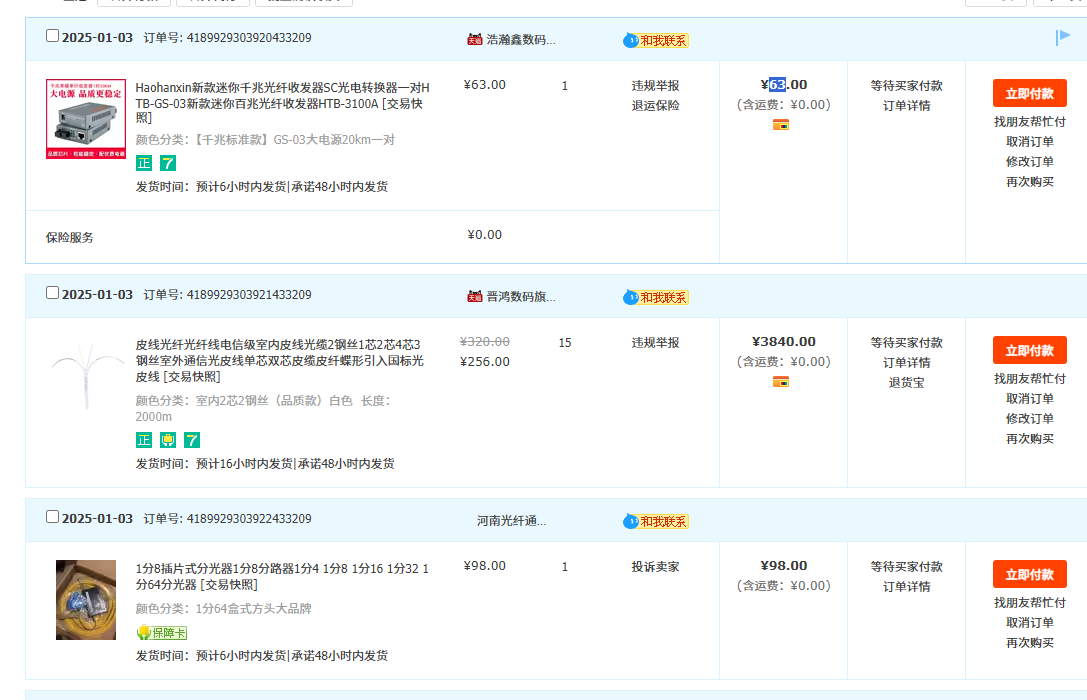Tick the checkbox for the 晋鸿数码旗 order

click(53, 293)
